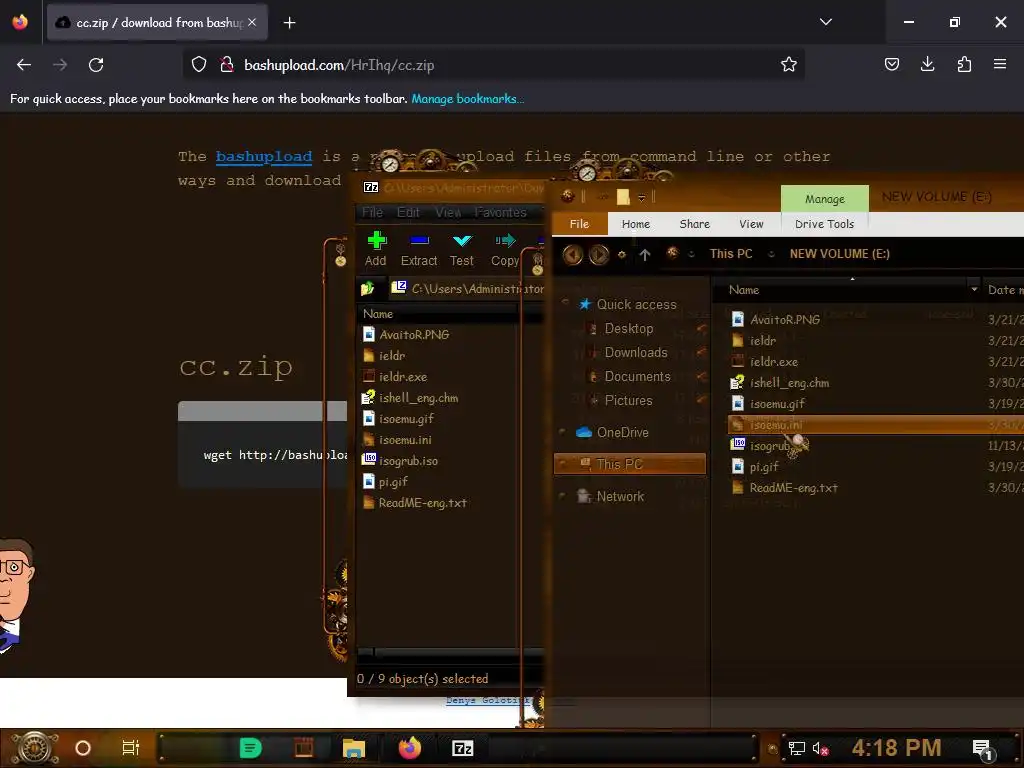Open the Explorer File tab
The width and height of the screenshot is (1024, 768).
579,224
